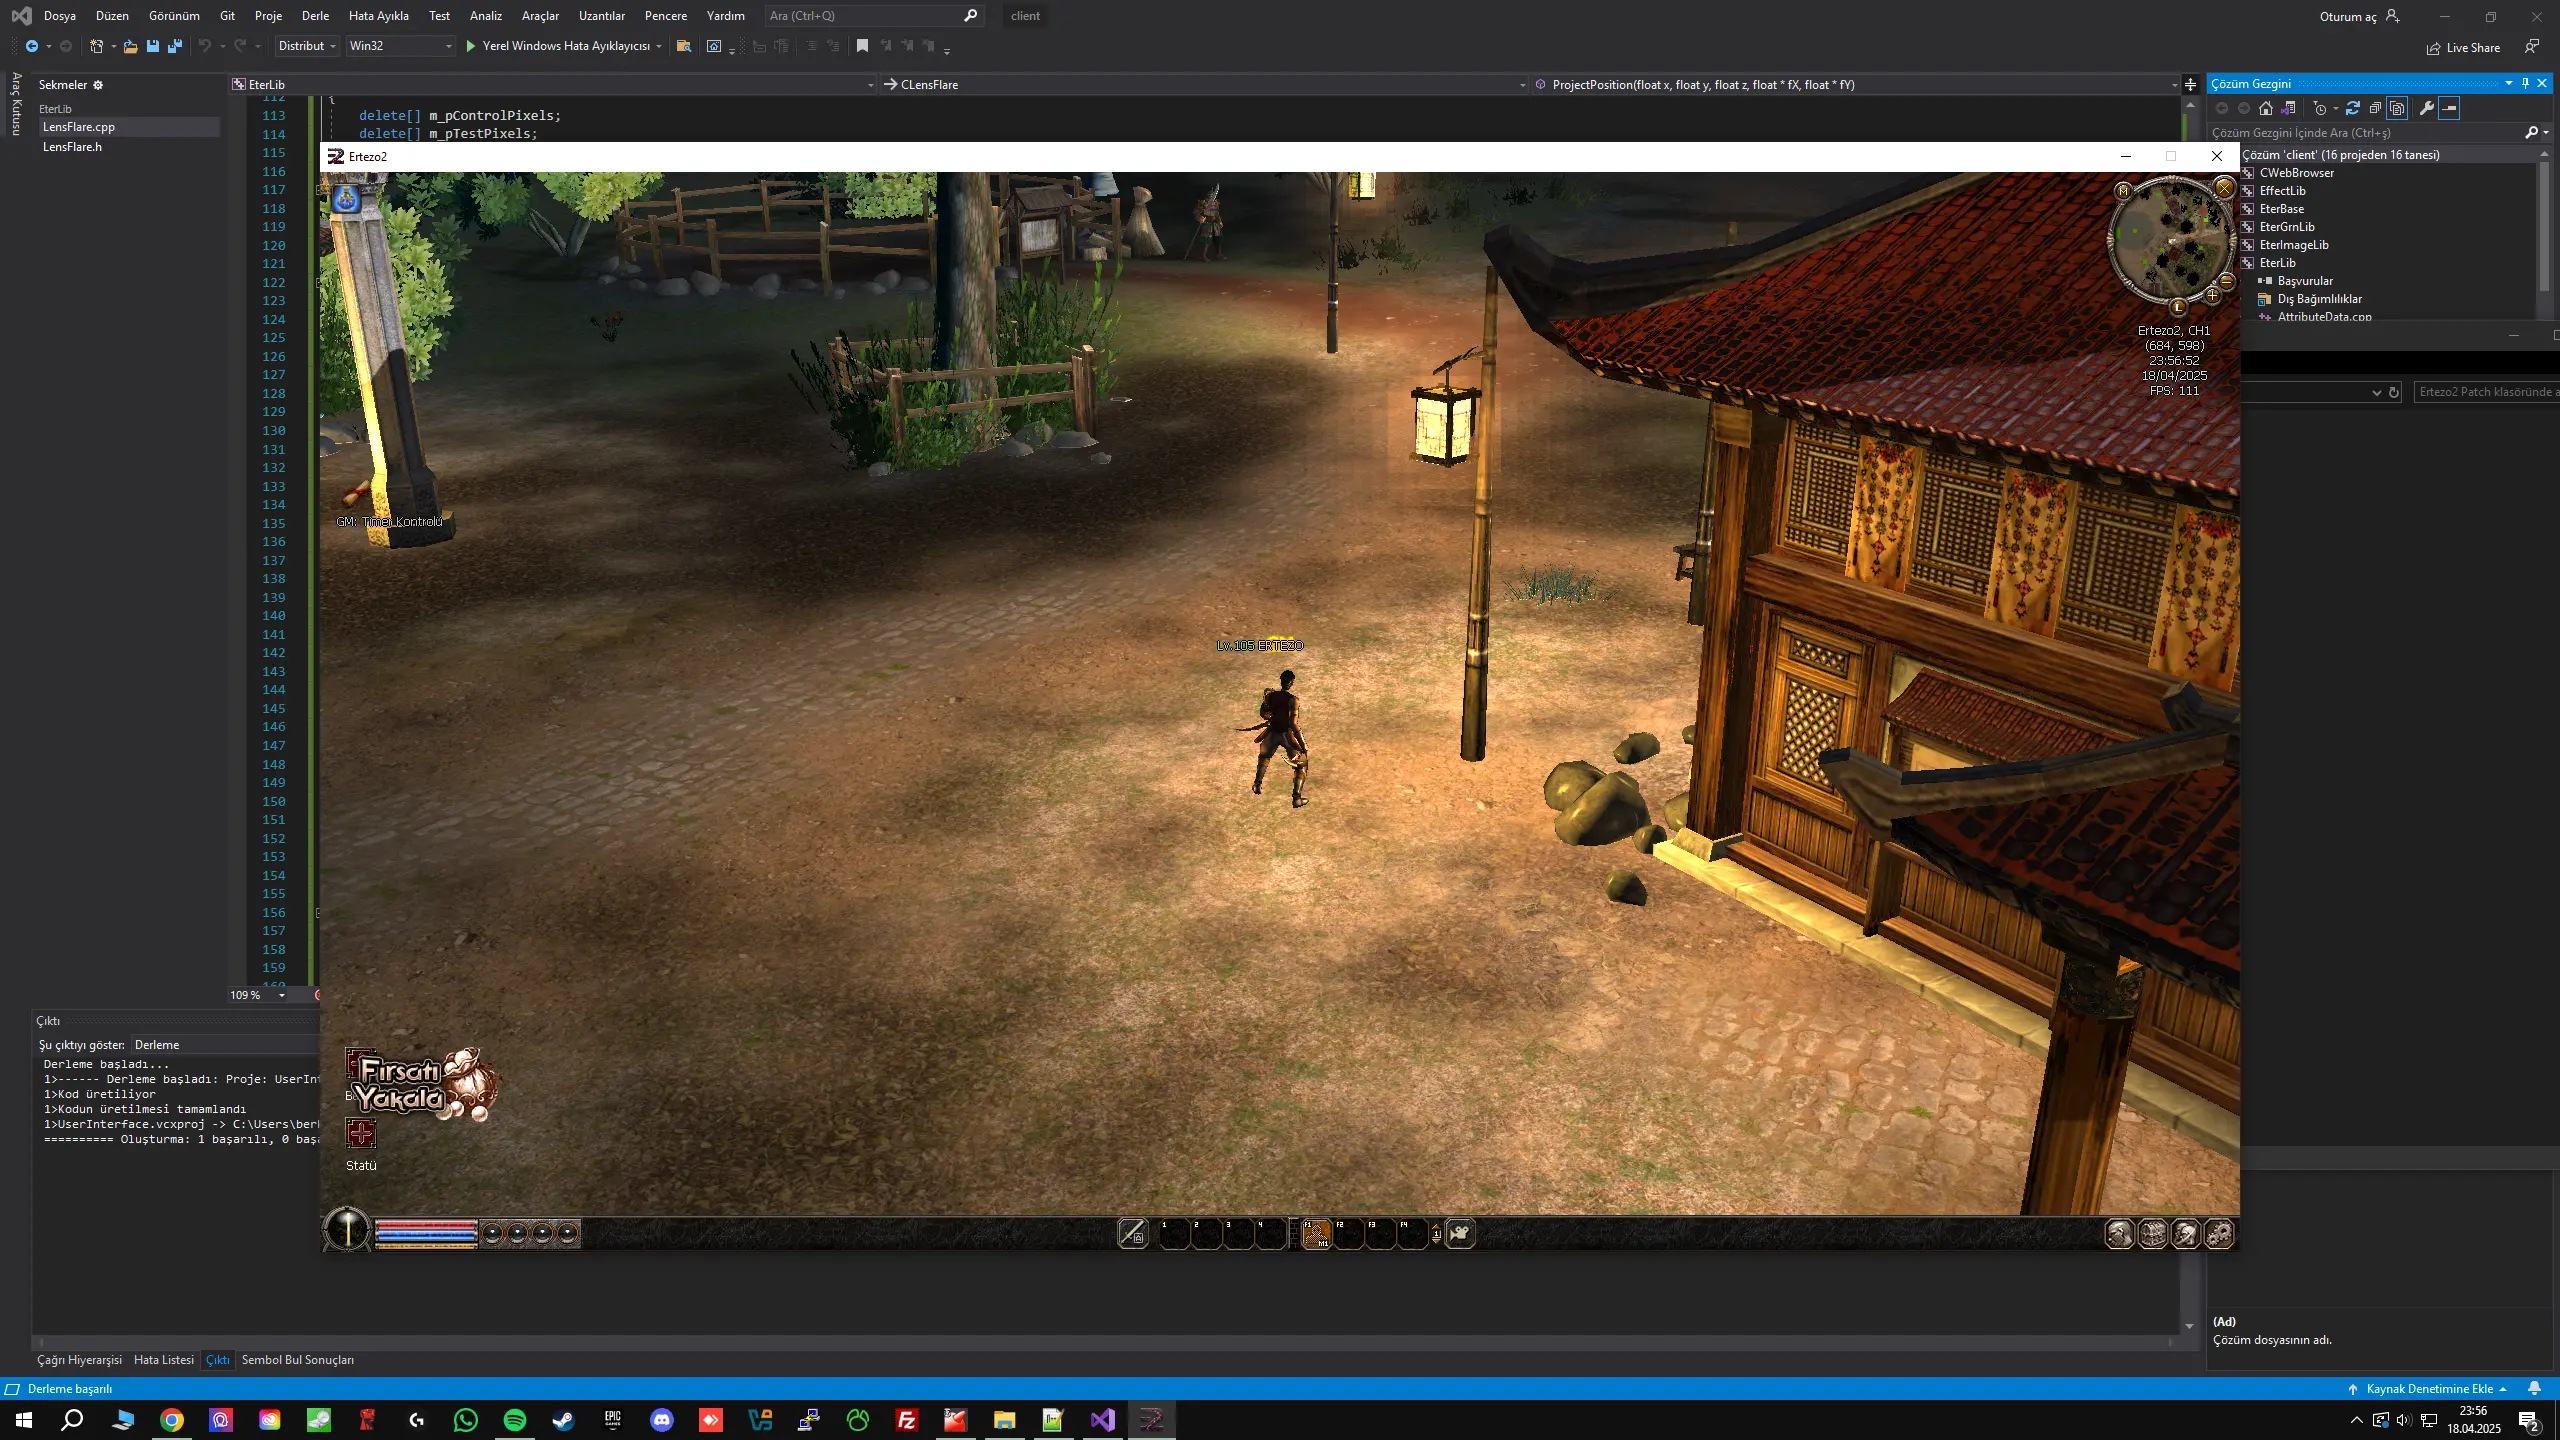Image resolution: width=2560 pixels, height=1440 pixels.
Task: Save current file with floppy icon
Action: tap(153, 46)
